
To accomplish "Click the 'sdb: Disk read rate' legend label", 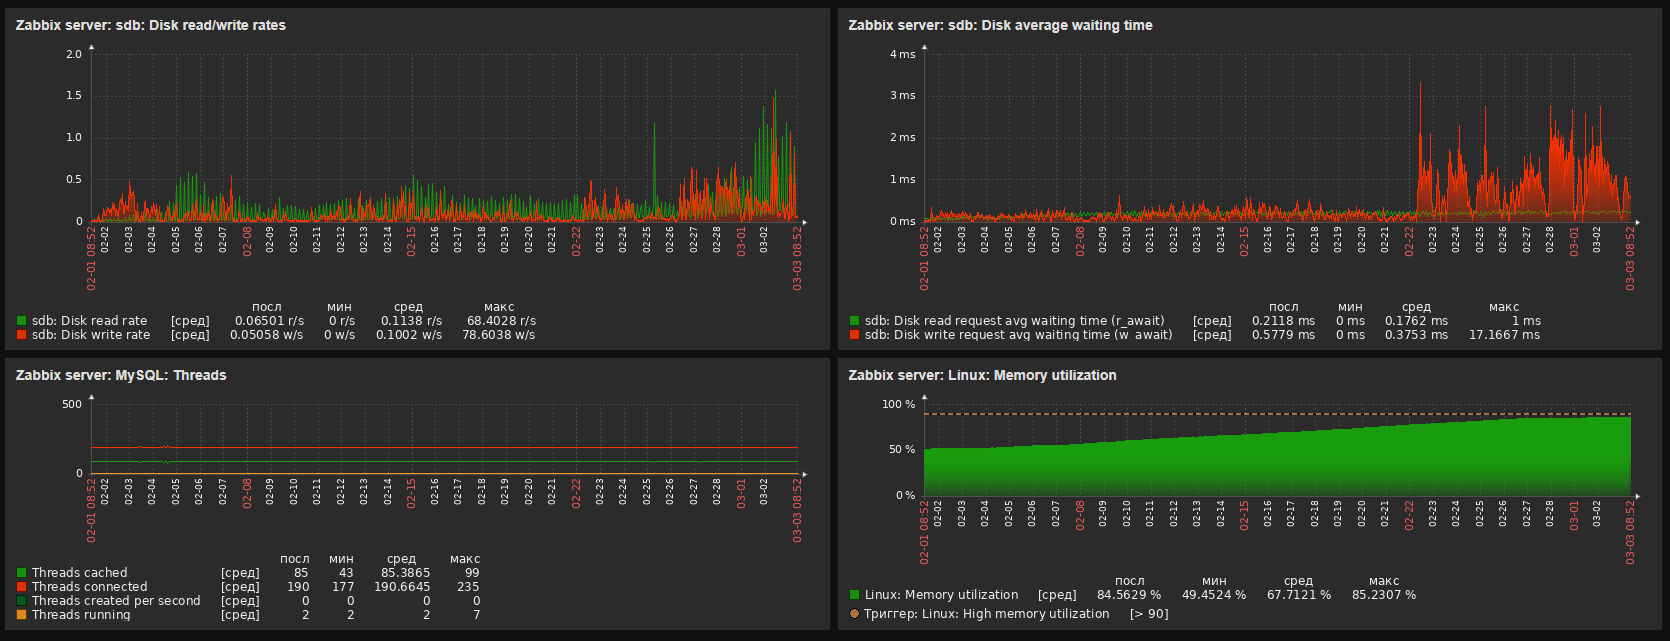I will tap(89, 321).
